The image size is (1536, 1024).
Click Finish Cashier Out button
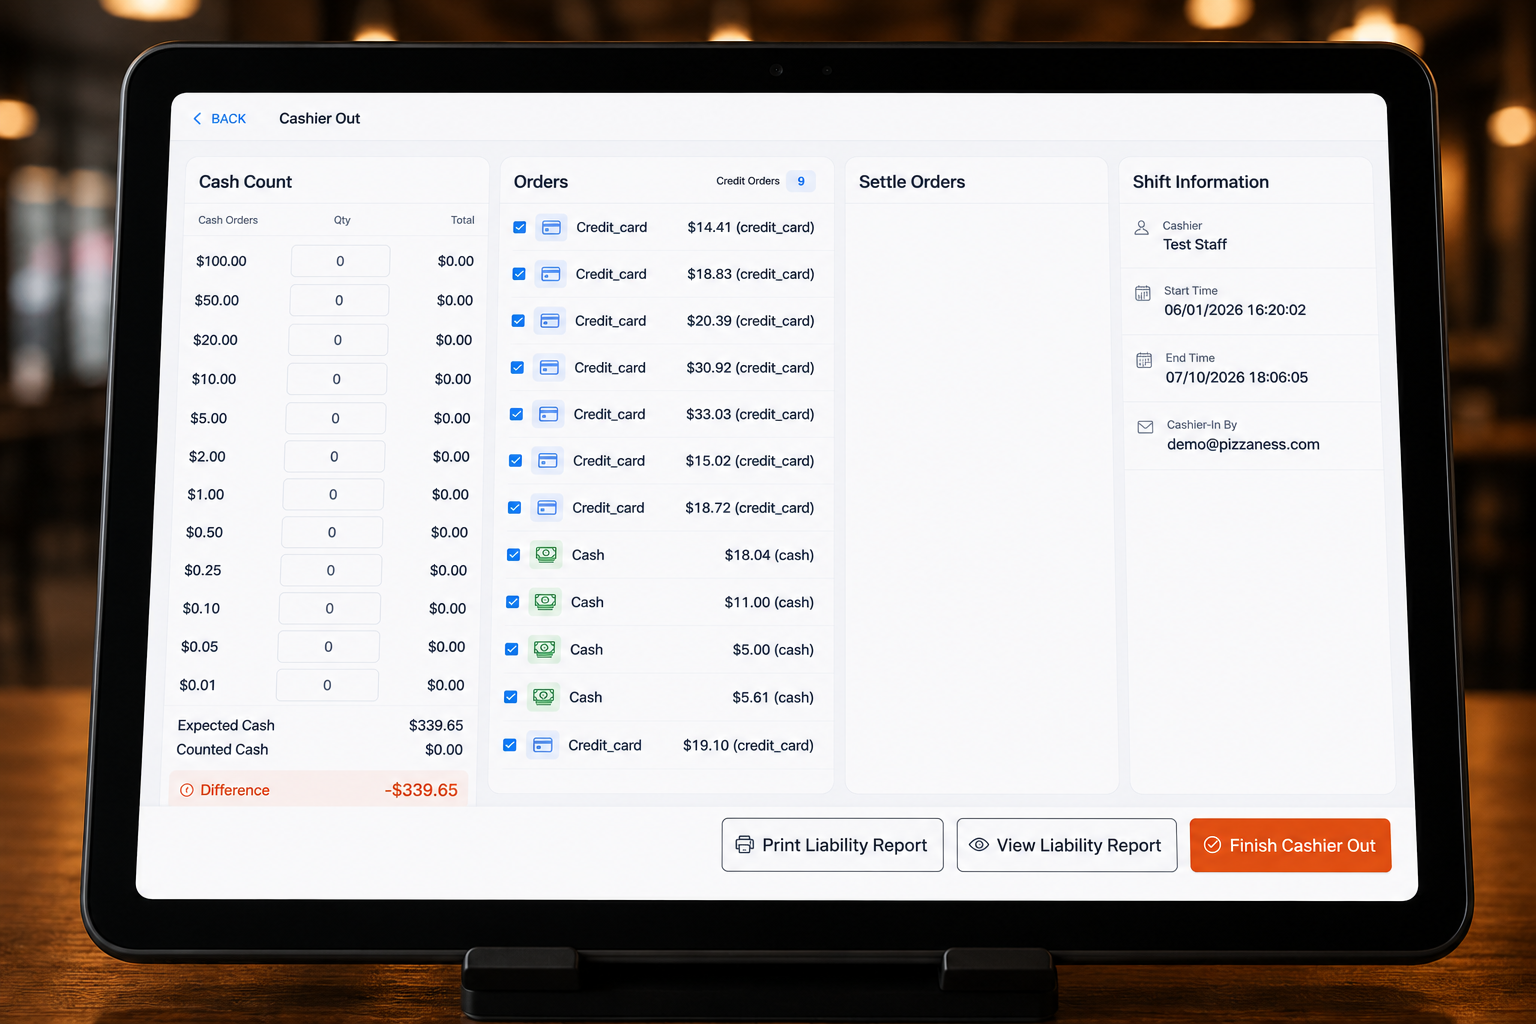point(1290,845)
